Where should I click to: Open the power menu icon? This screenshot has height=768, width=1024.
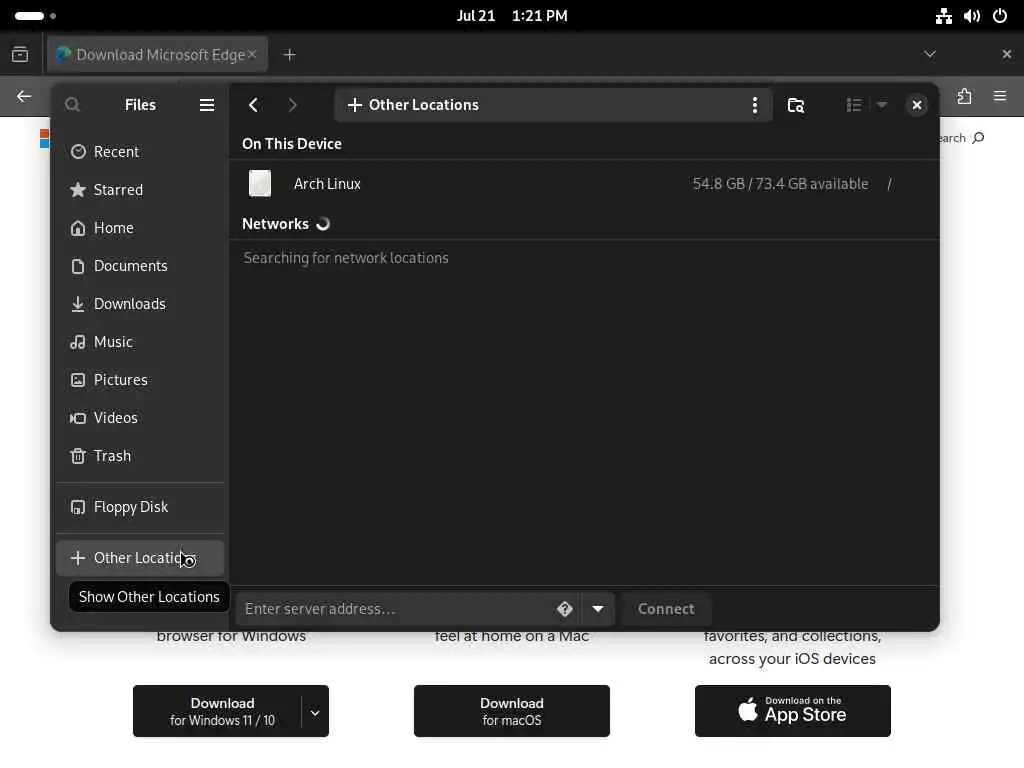[x=1000, y=16]
